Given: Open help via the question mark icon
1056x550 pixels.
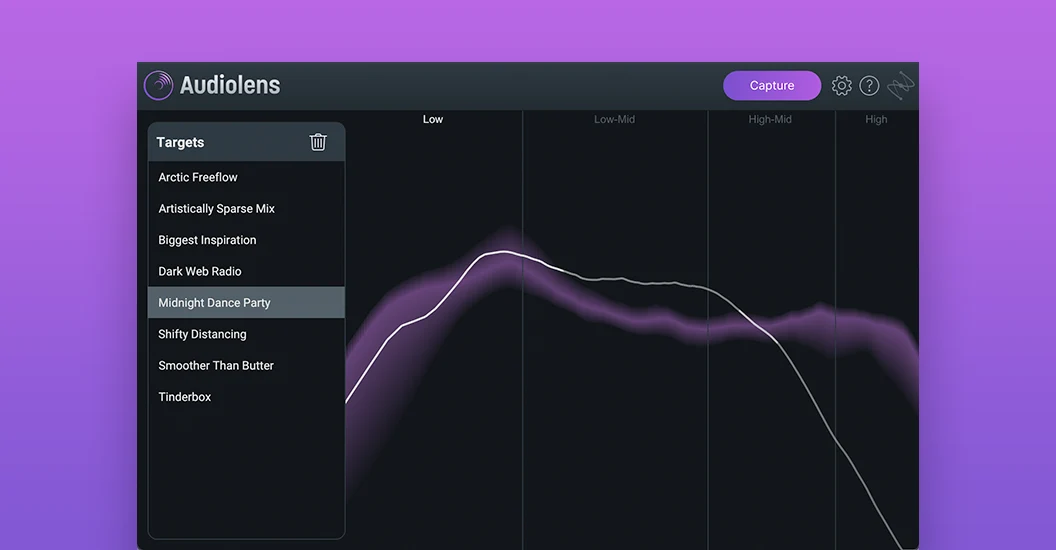Looking at the screenshot, I should [x=869, y=85].
